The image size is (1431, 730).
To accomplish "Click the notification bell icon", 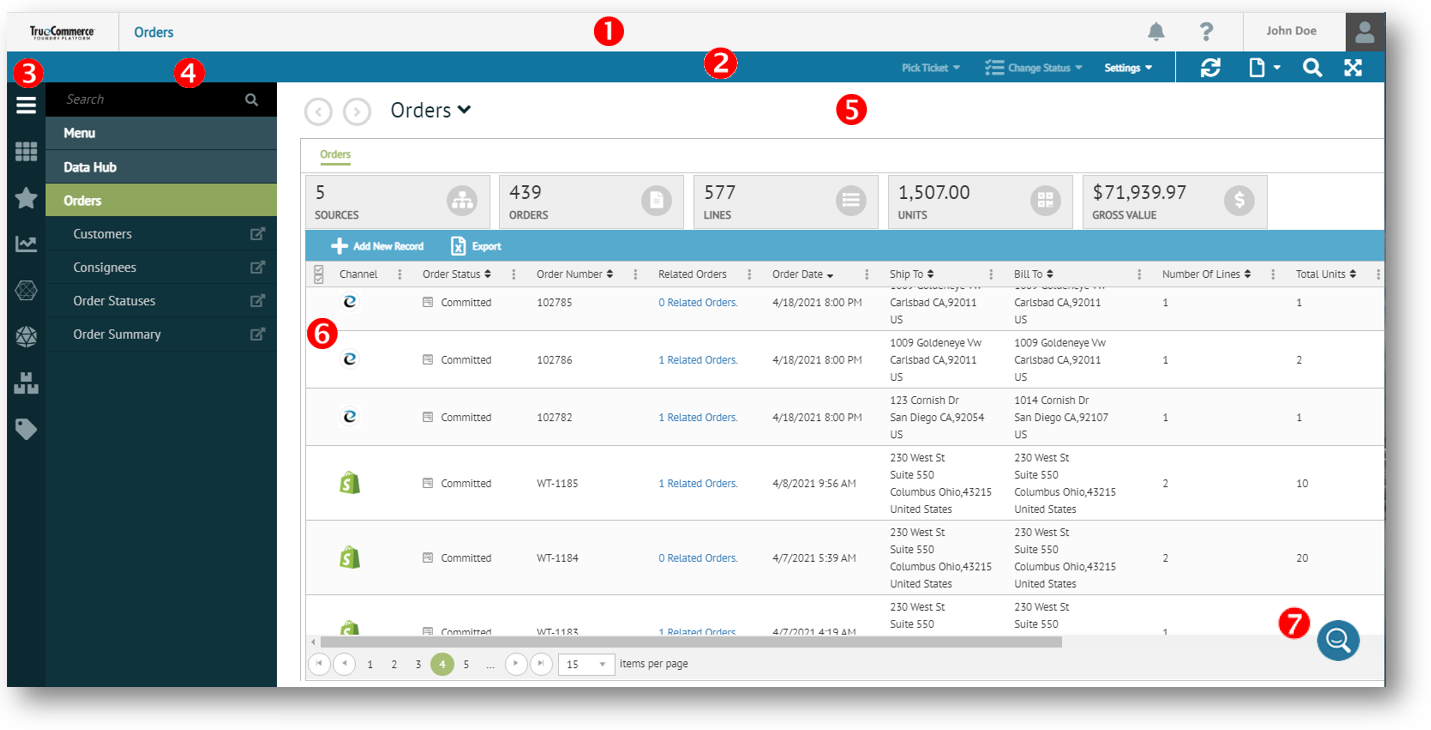I will 1156,32.
